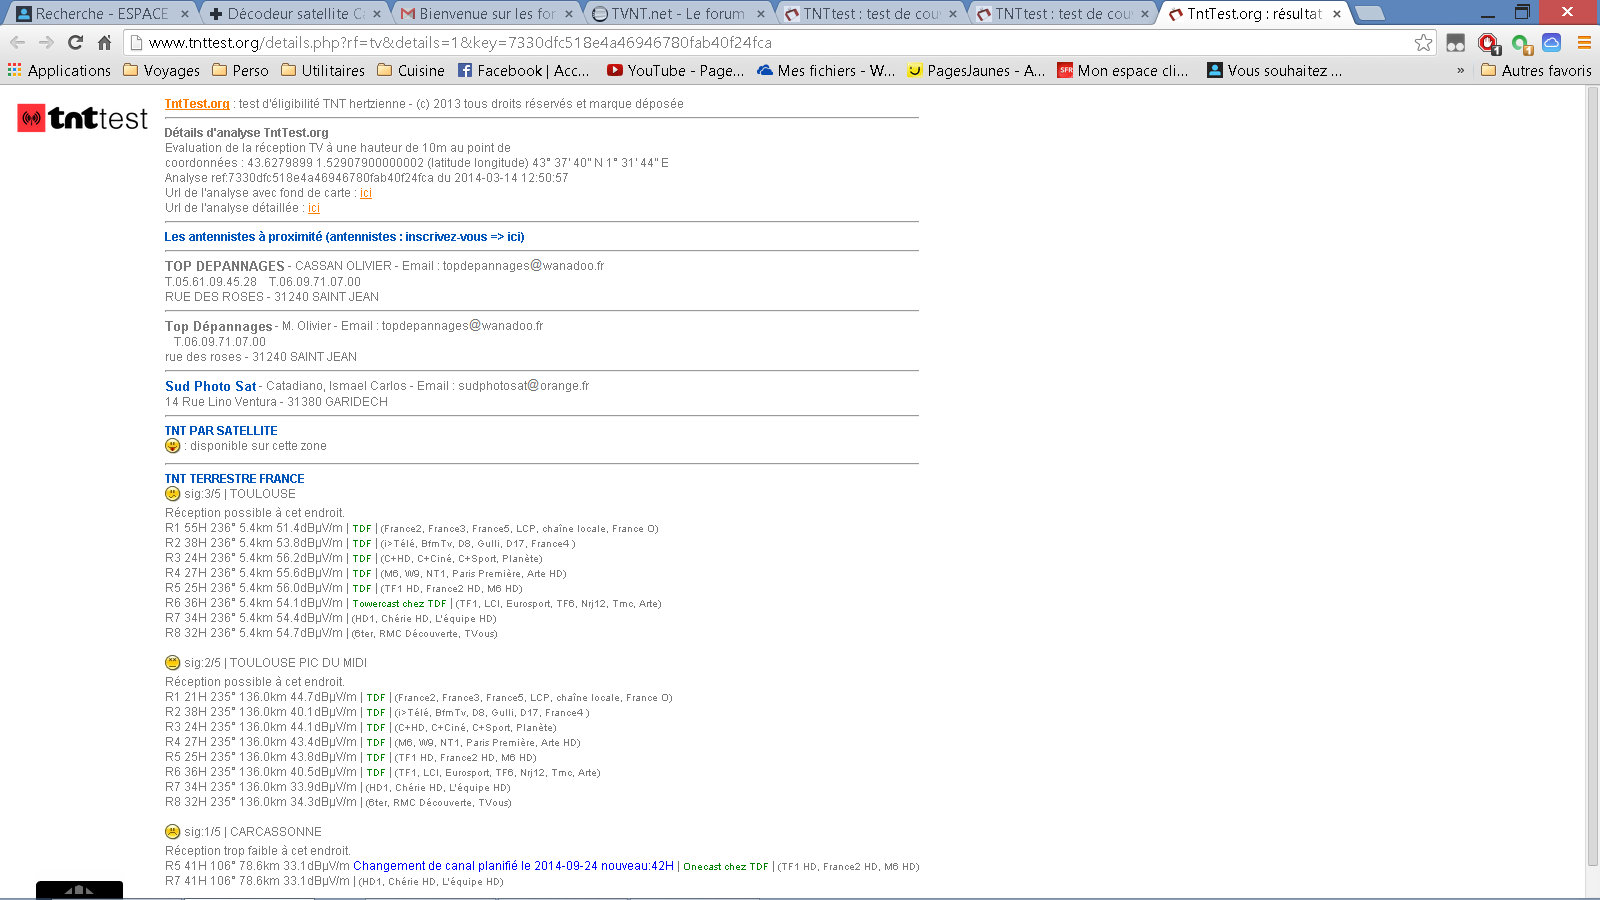Open the Mon espace client bookmark

click(1122, 71)
